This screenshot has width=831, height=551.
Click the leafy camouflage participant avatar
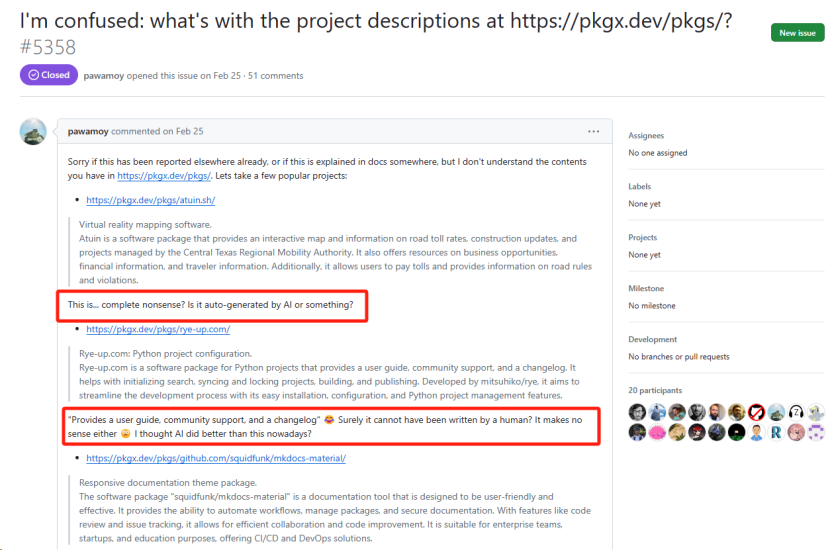point(677,432)
